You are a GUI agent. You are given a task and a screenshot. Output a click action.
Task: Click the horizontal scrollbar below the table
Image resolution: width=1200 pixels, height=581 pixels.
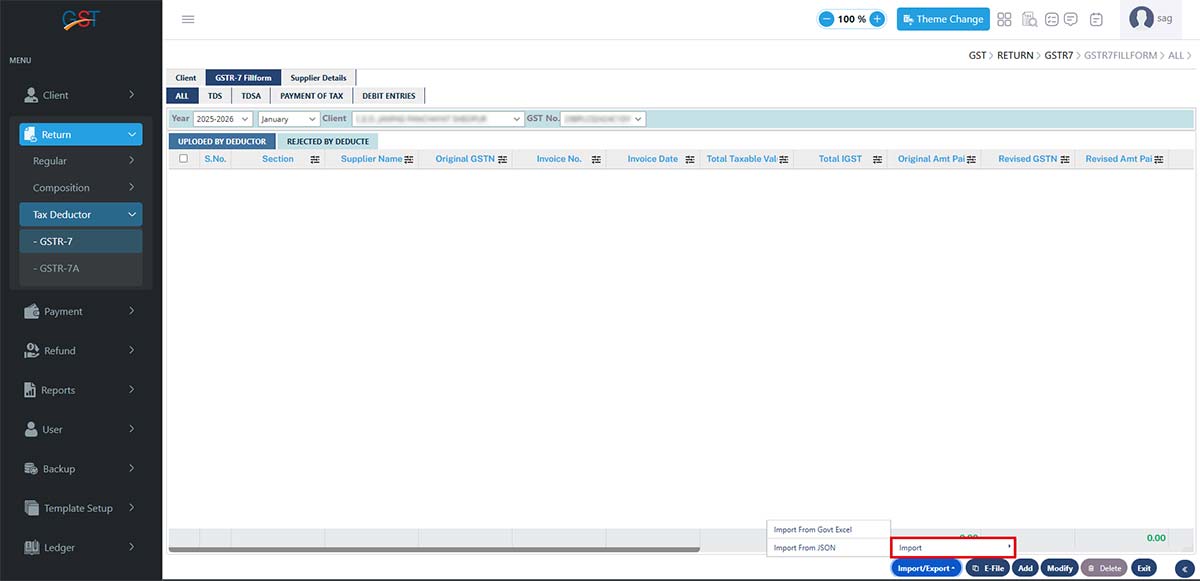tap(435, 550)
